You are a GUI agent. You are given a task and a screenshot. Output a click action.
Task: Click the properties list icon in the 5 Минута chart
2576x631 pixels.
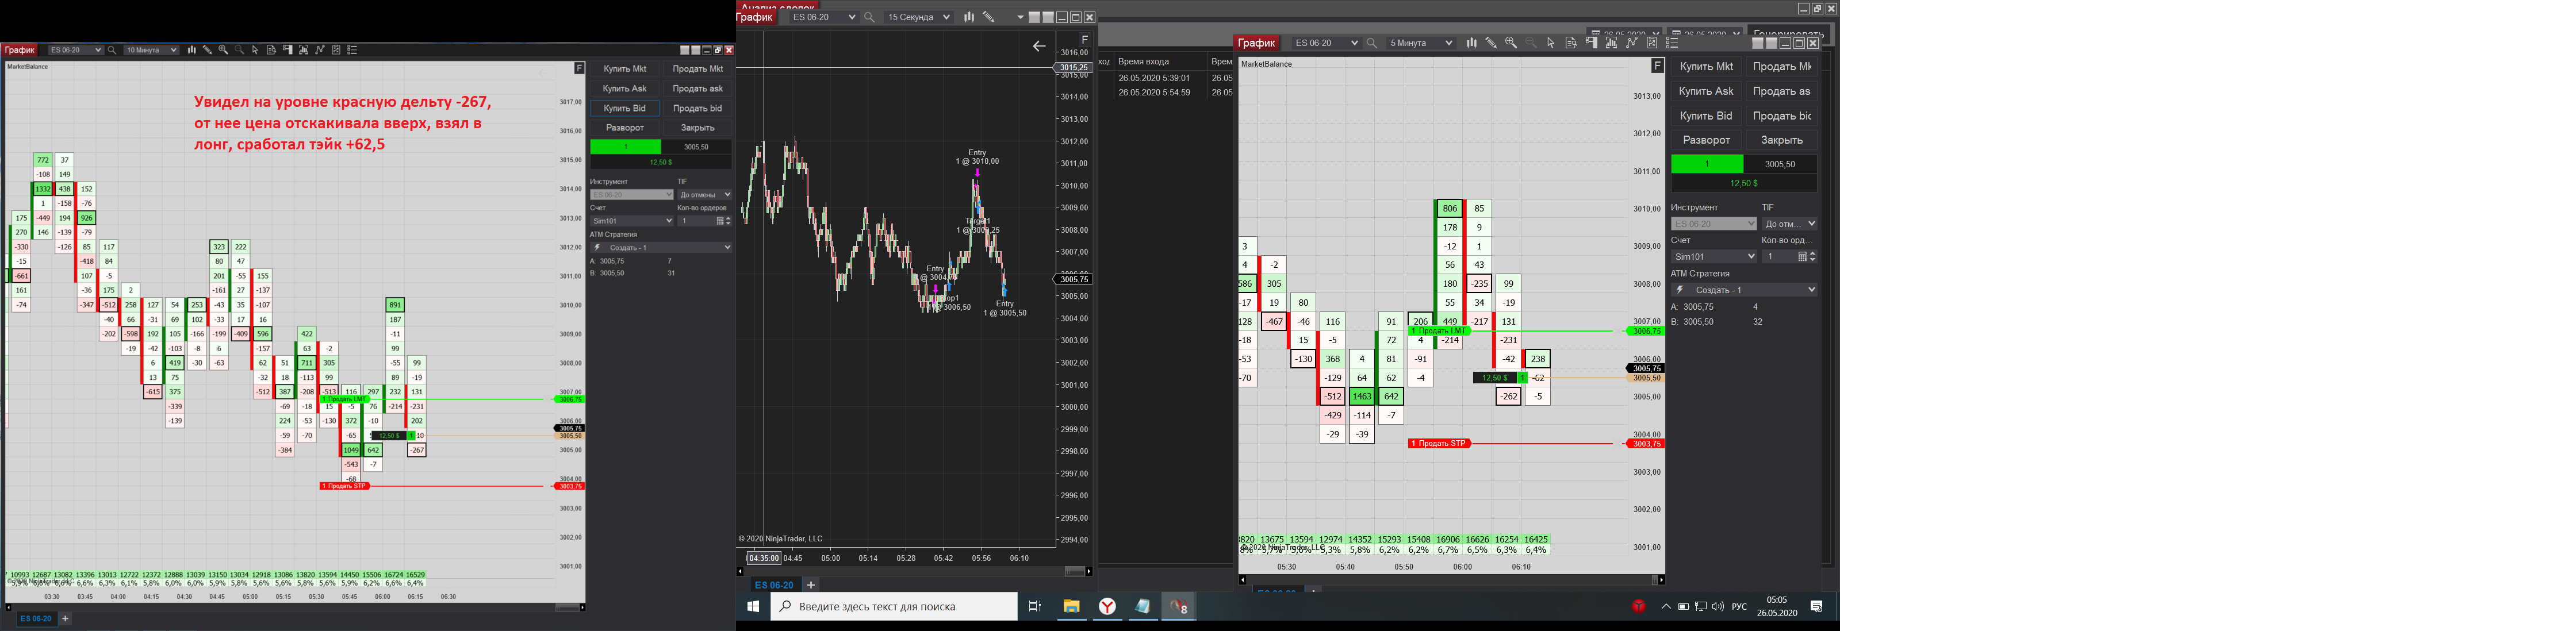coord(1672,43)
